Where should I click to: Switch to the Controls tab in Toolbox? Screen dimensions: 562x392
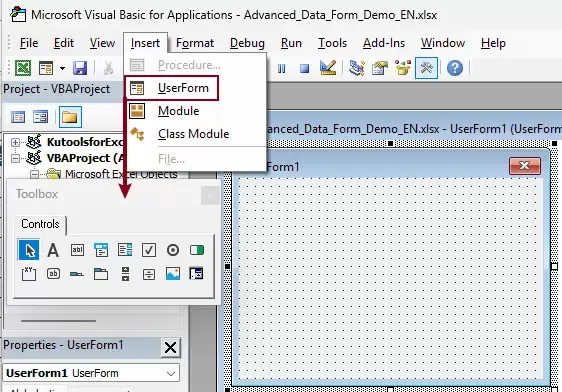(40, 224)
